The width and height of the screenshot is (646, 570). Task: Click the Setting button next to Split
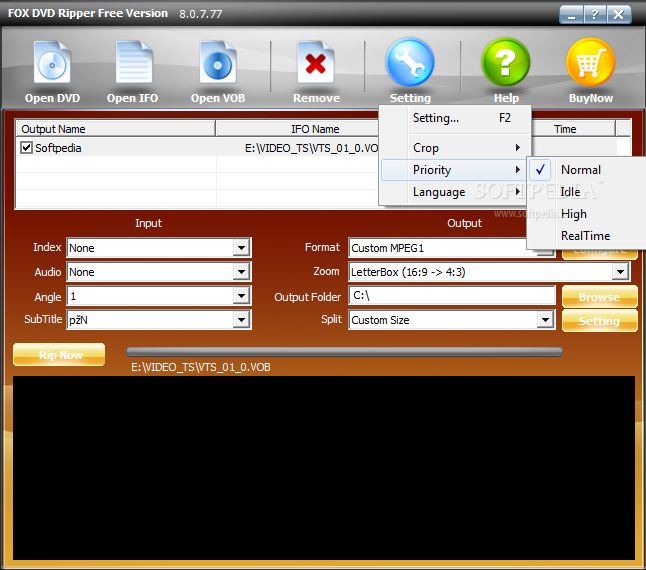coord(599,320)
